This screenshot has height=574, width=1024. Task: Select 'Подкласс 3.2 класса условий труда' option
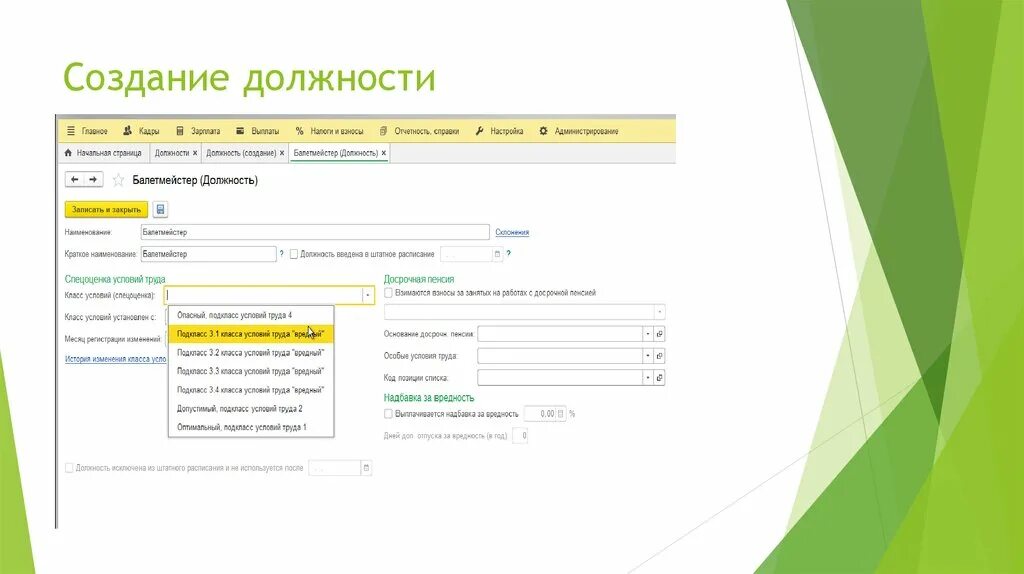tap(251, 353)
